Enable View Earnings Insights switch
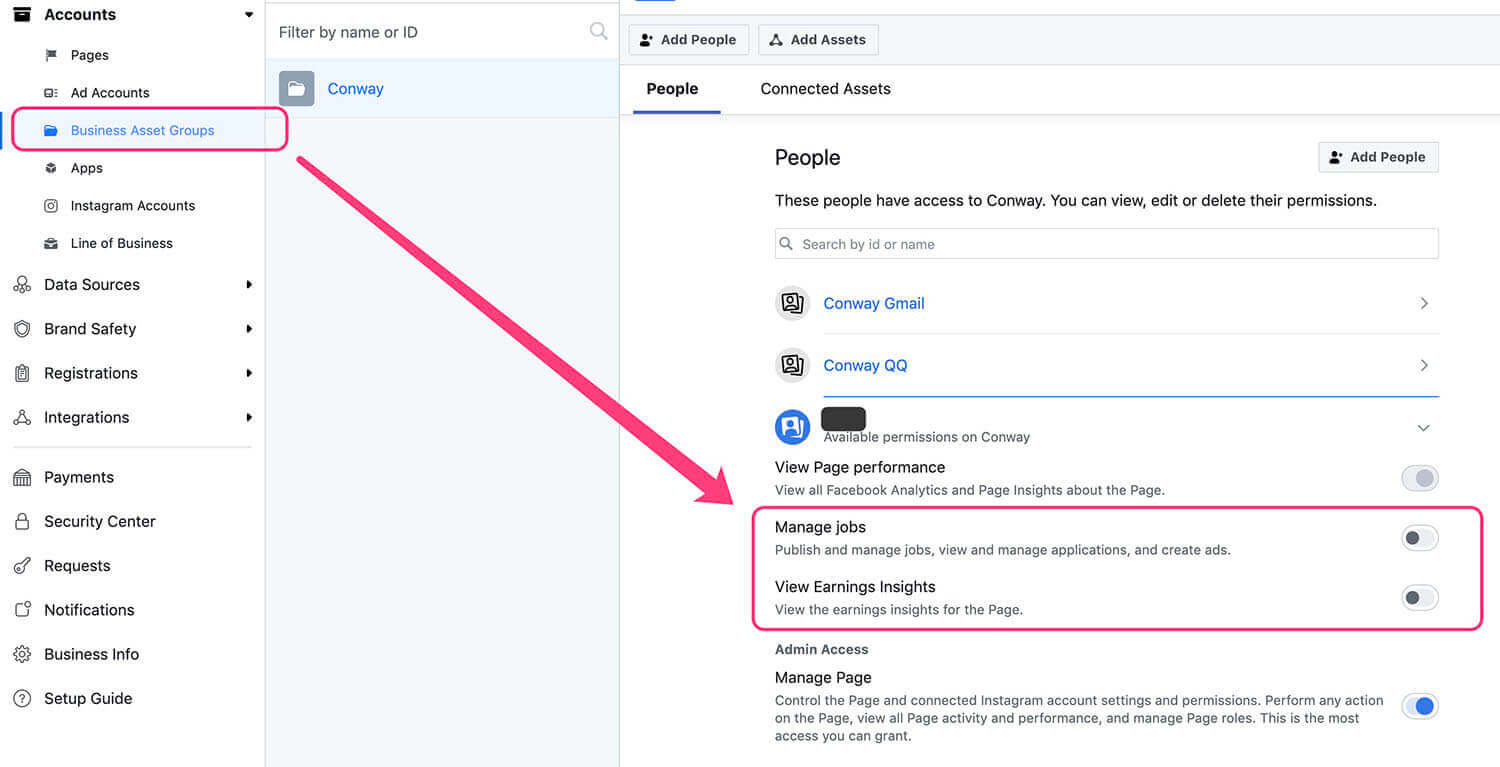The width and height of the screenshot is (1500, 767). tap(1419, 598)
